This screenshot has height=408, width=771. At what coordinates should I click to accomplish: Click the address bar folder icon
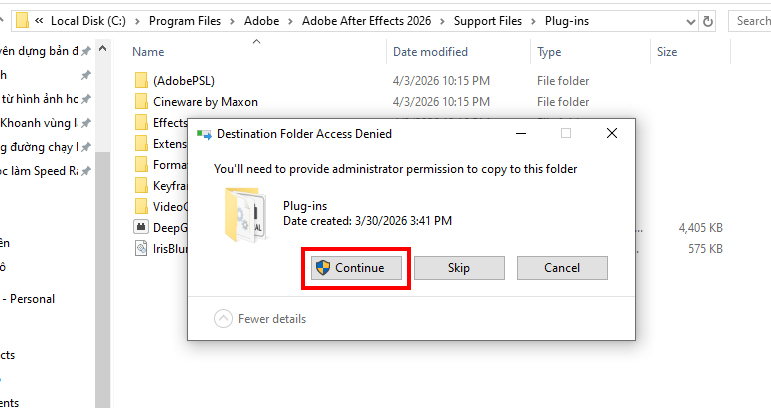click(x=22, y=20)
